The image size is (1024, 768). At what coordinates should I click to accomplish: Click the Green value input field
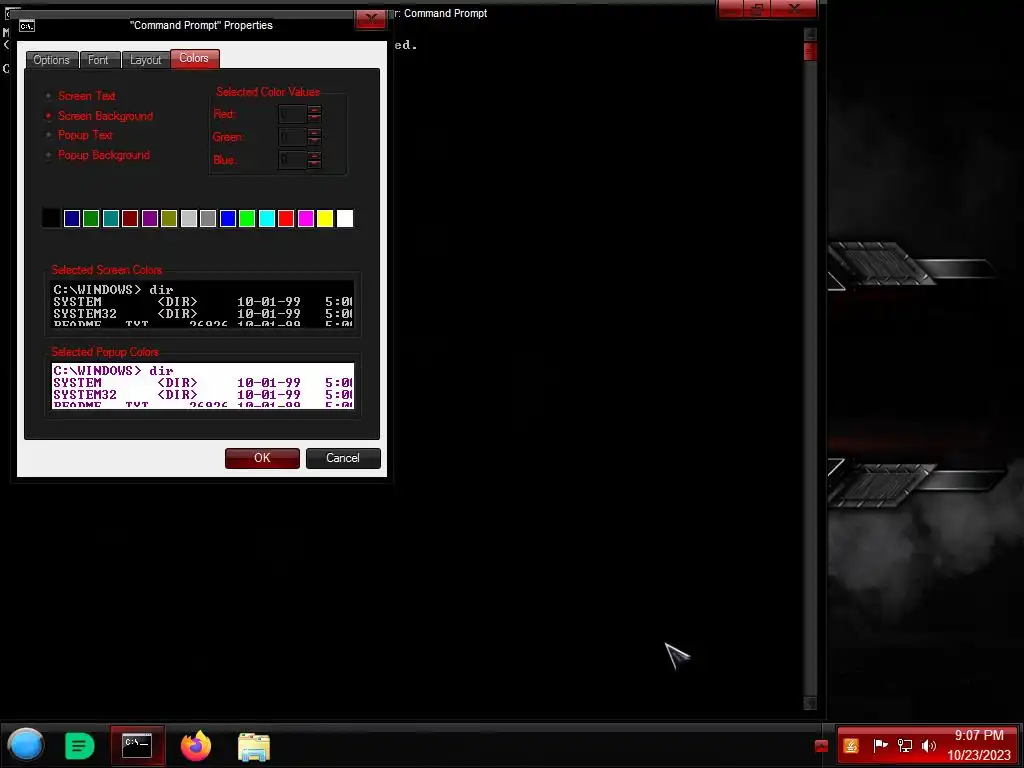coord(292,136)
